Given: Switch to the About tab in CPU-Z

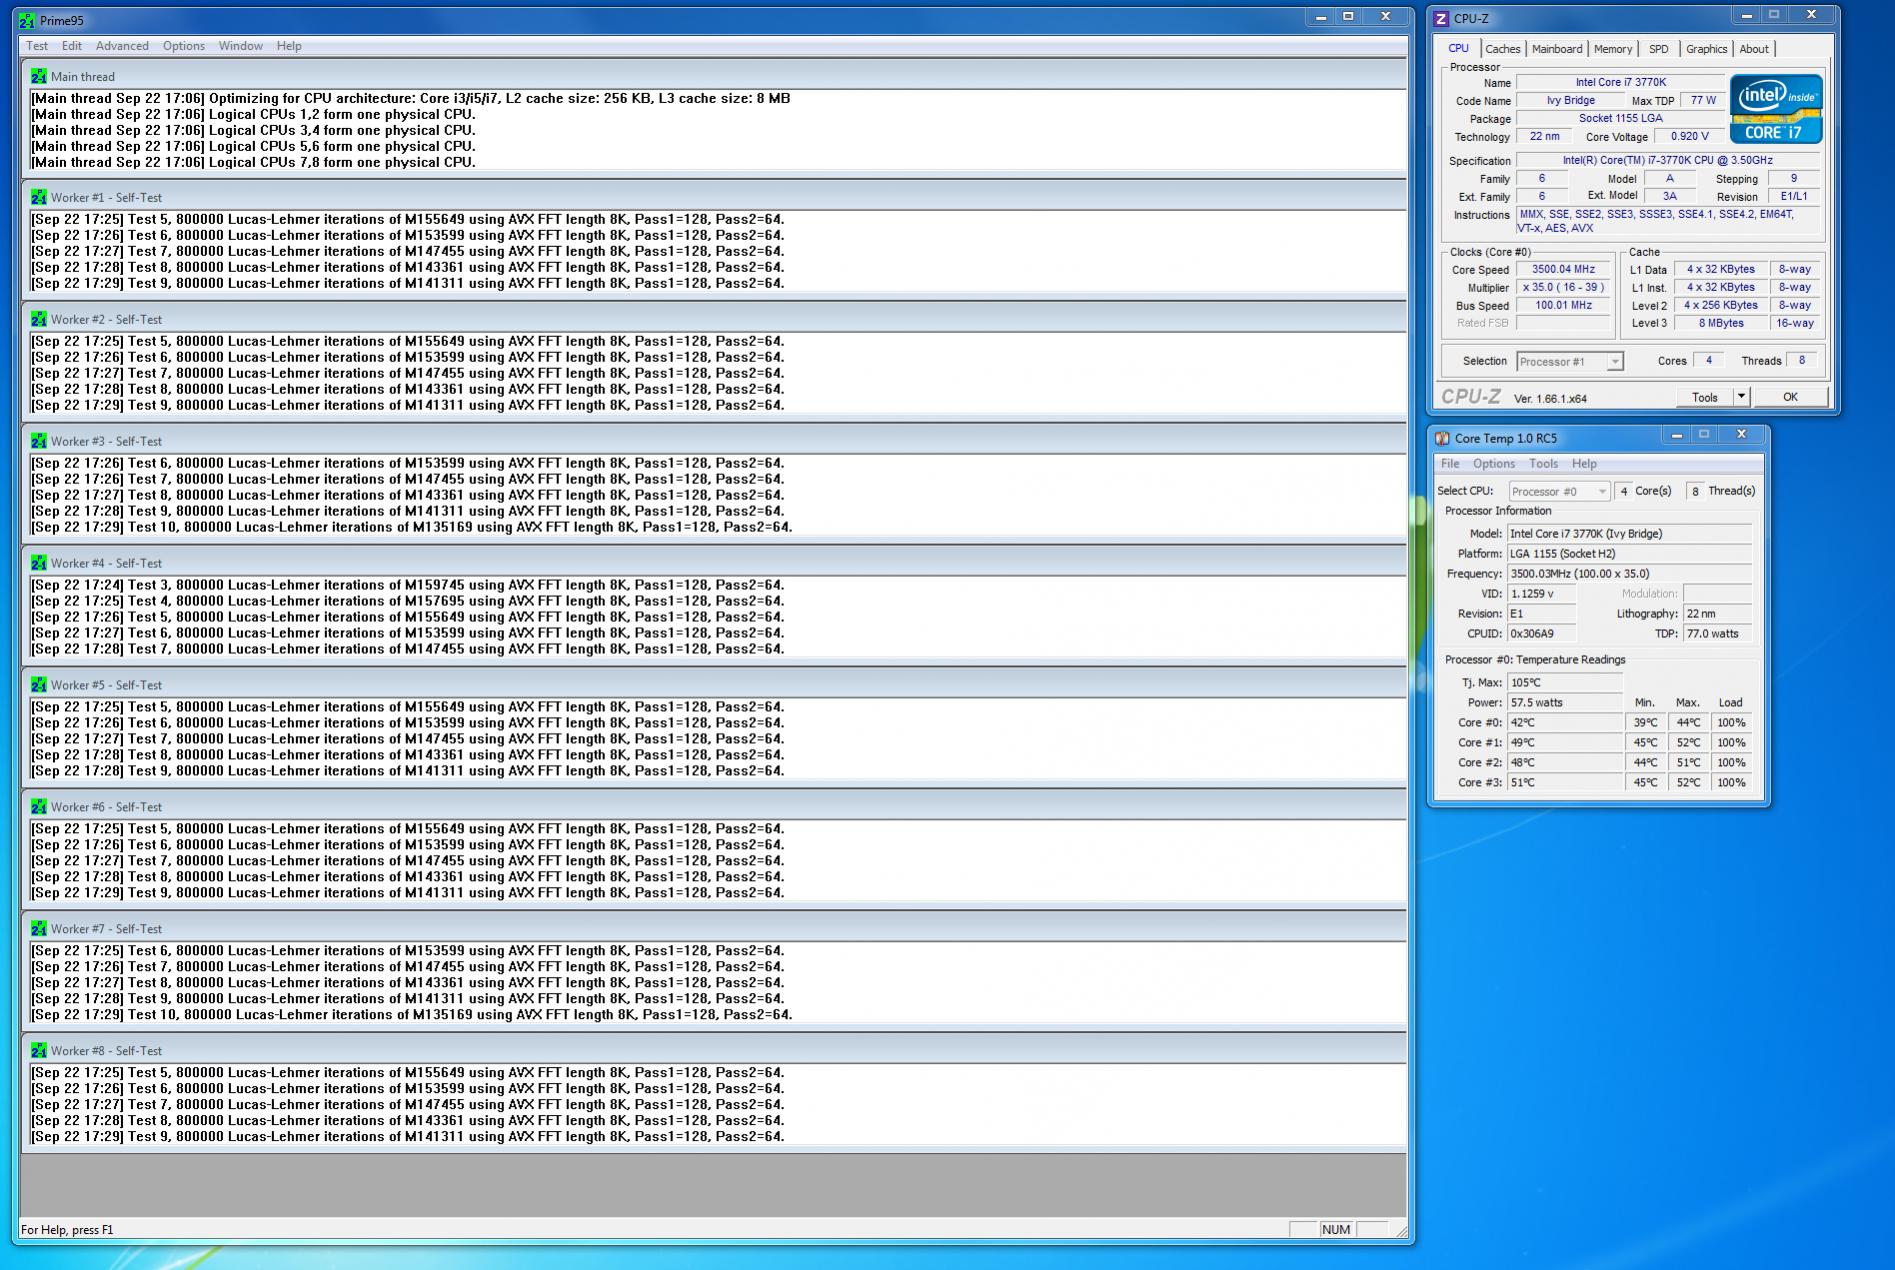Looking at the screenshot, I should click(x=1754, y=49).
